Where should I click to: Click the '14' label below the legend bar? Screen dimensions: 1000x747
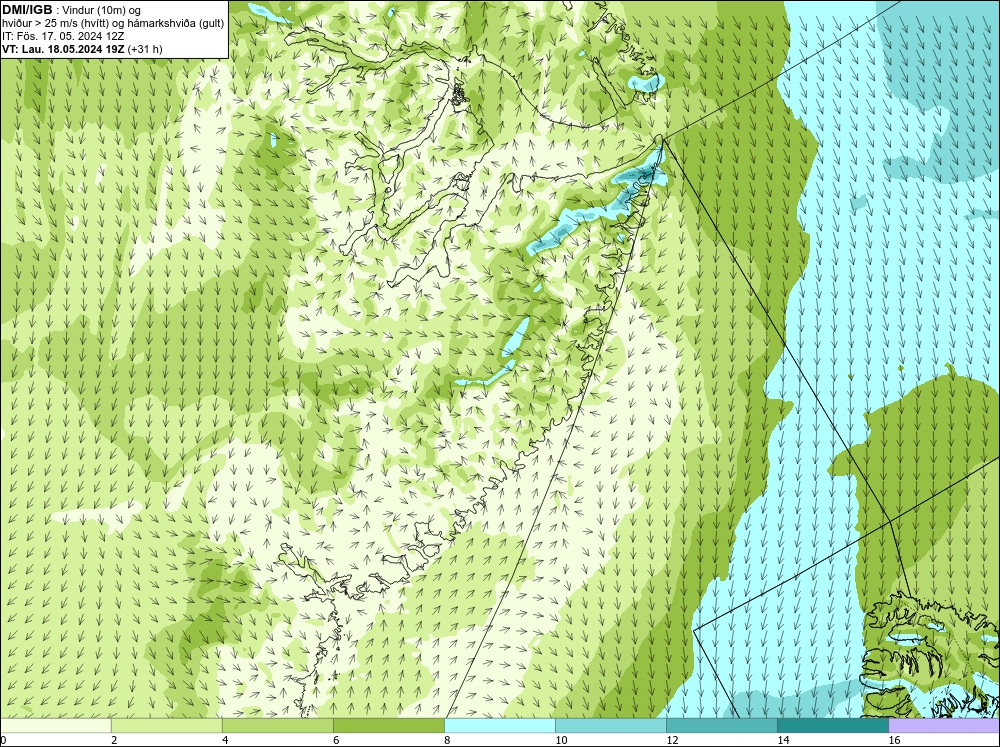click(x=783, y=740)
